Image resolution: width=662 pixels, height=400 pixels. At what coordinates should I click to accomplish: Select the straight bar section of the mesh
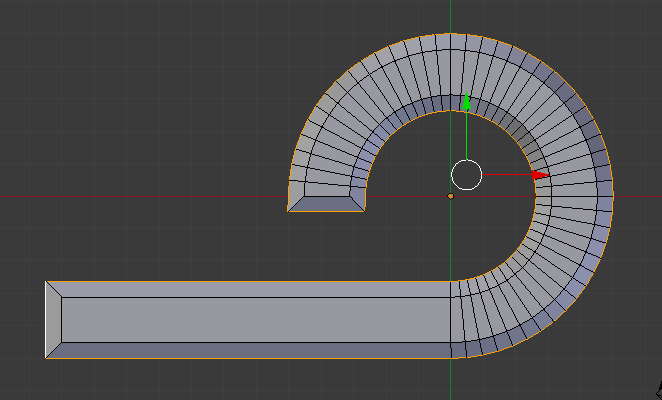[248, 320]
